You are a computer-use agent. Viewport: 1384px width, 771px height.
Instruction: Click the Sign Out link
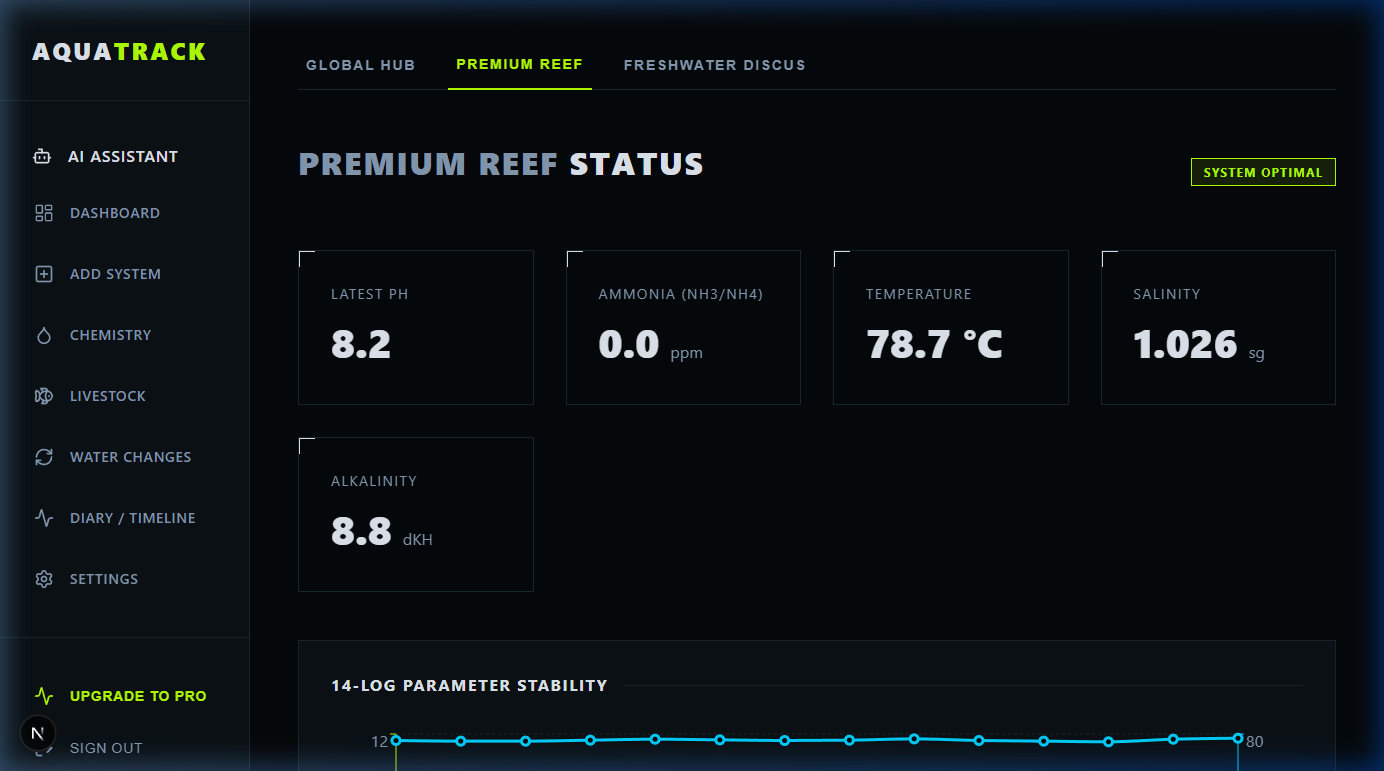coord(106,748)
